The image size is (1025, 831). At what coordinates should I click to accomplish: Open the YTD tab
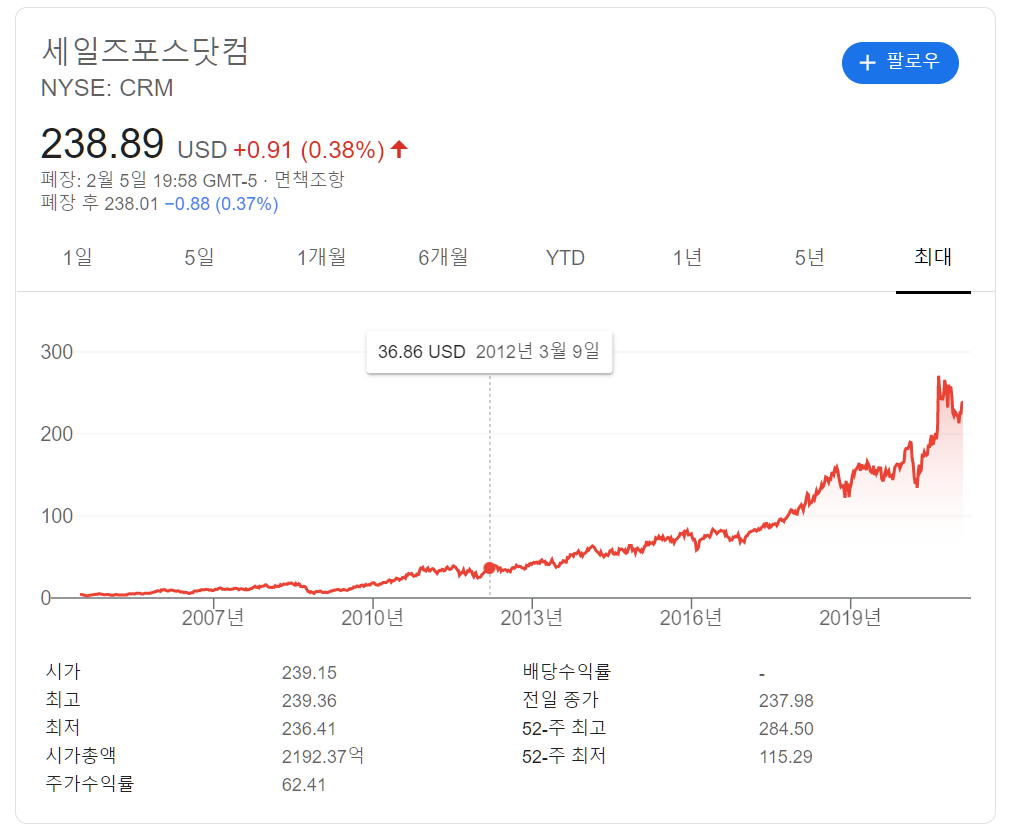pos(565,258)
